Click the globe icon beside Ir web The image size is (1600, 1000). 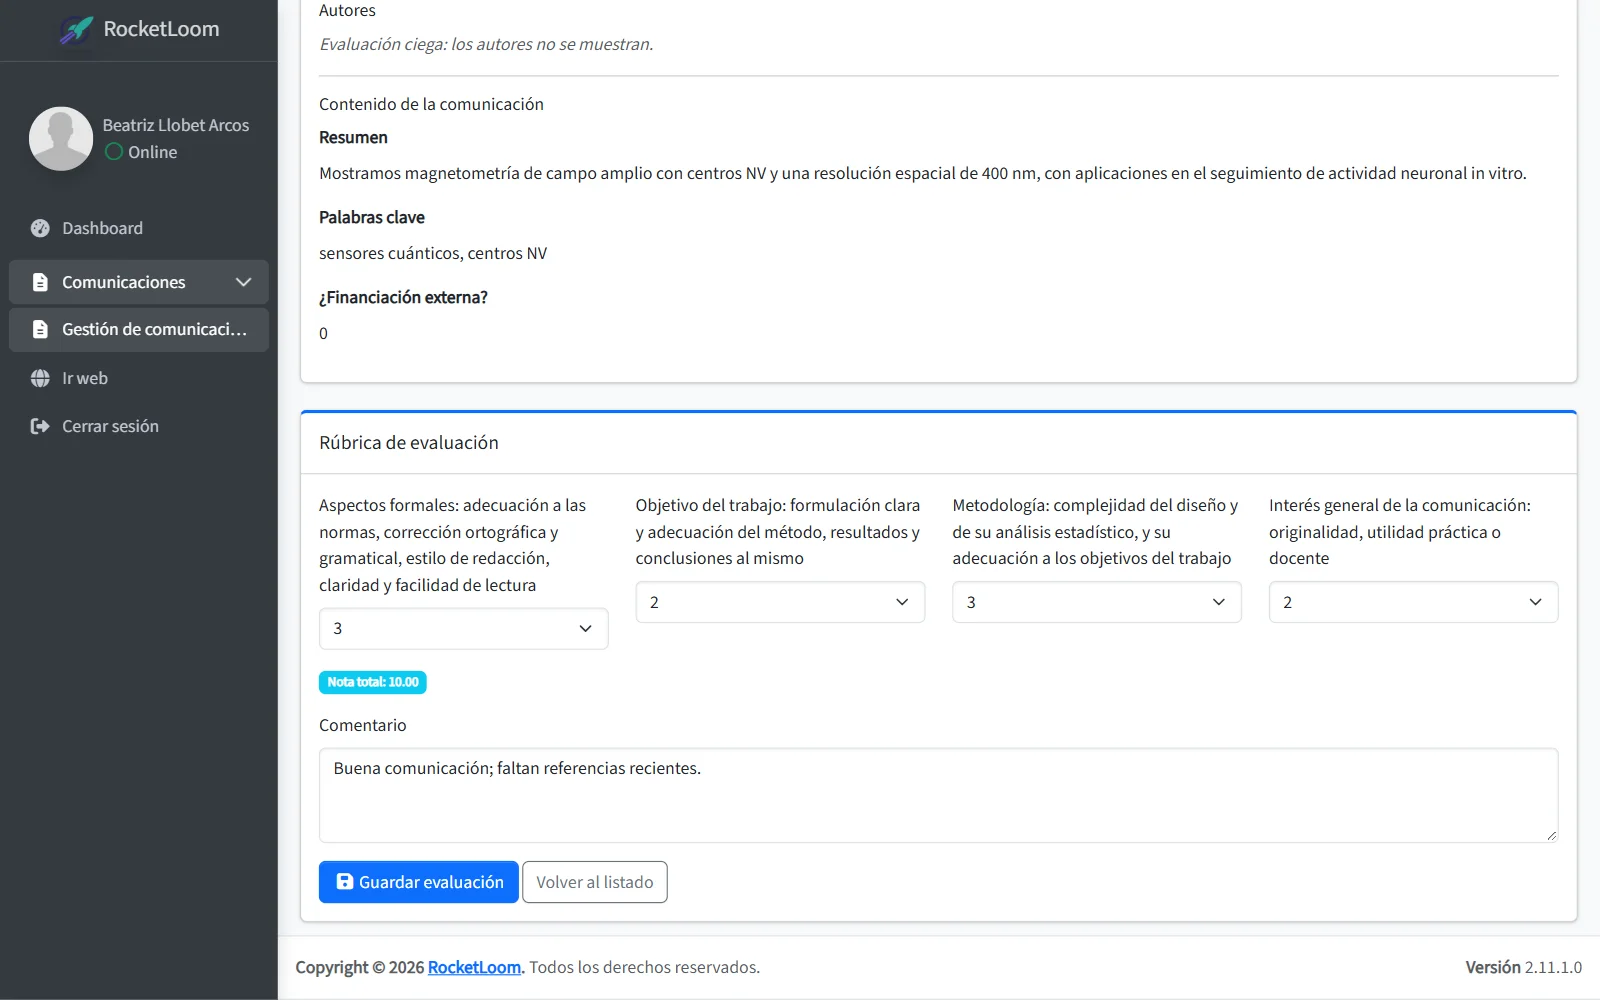coord(40,378)
